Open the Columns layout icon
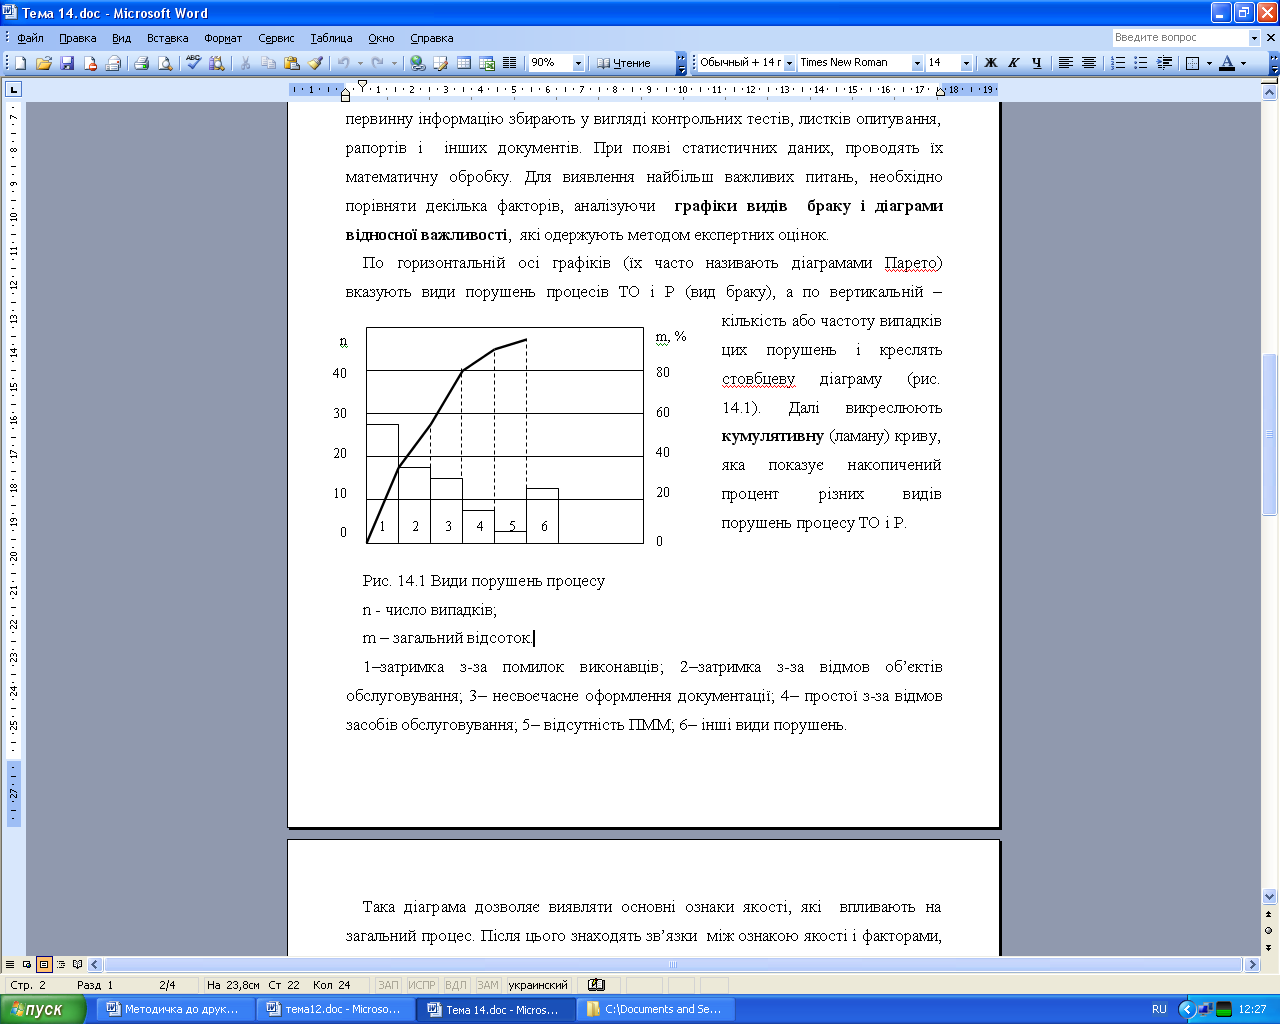Screen dimensions: 1280x1024 point(510,63)
